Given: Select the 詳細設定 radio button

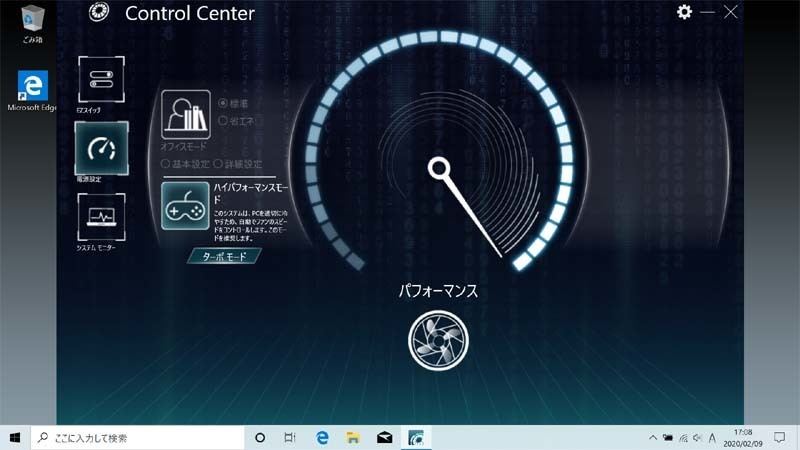Looking at the screenshot, I should 218,164.
